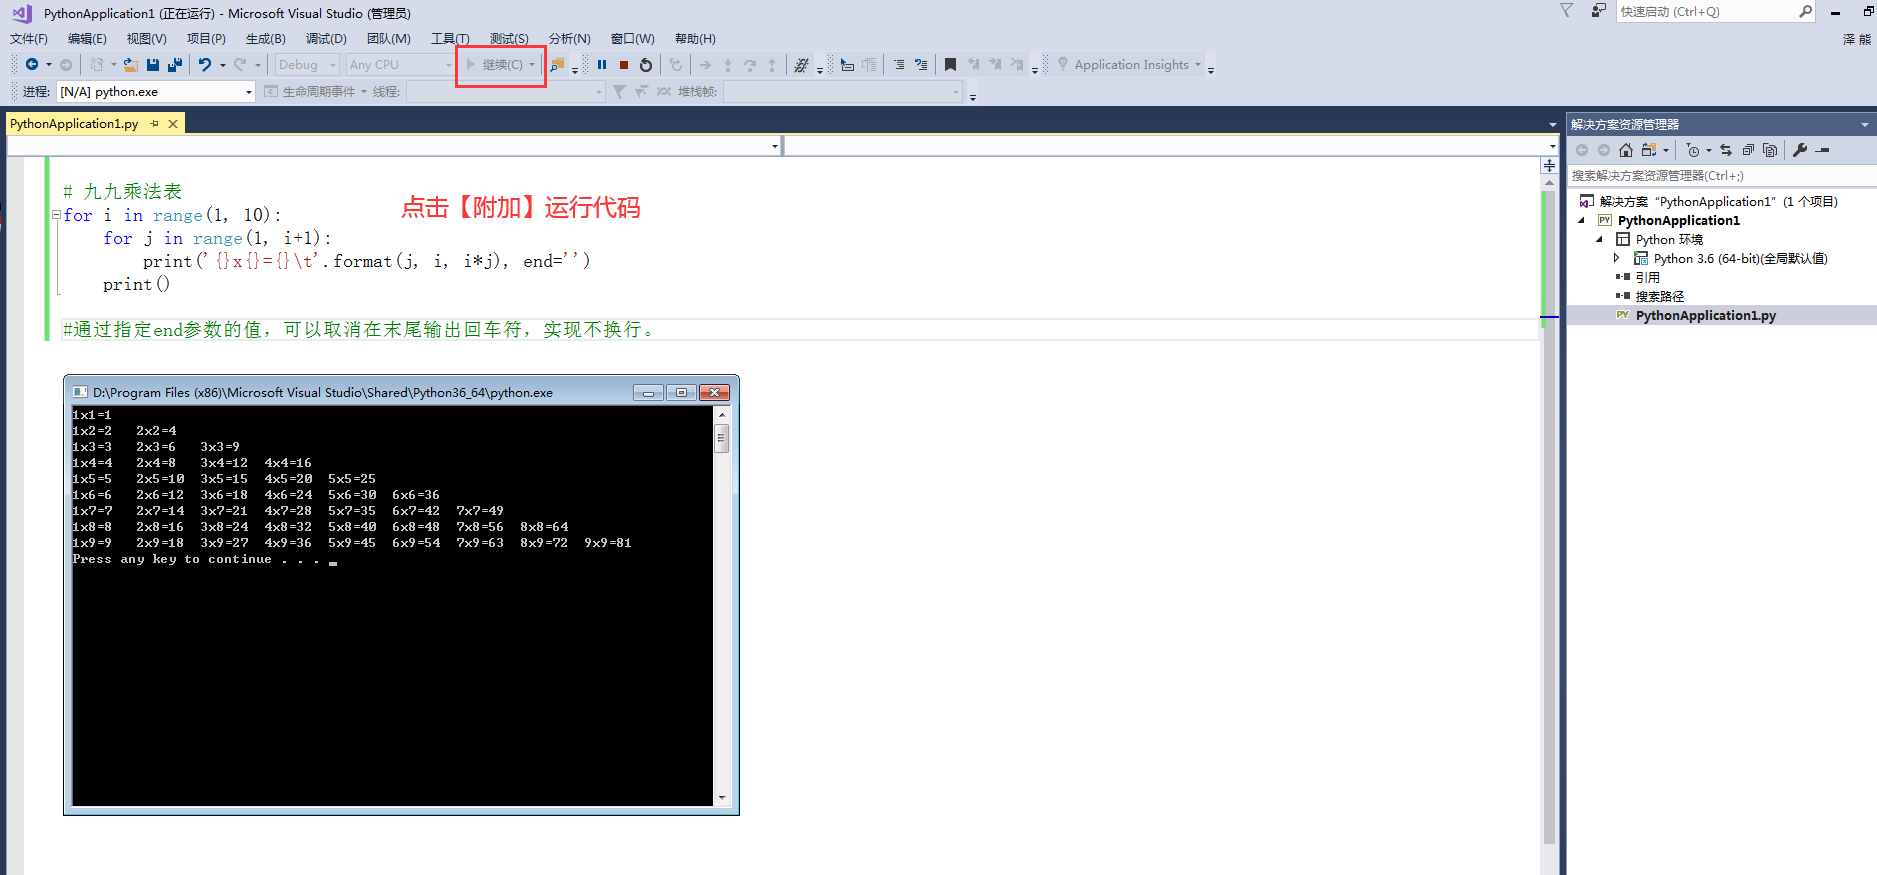Click the Navigate Backward arrow icon
The width and height of the screenshot is (1877, 875).
coord(32,65)
